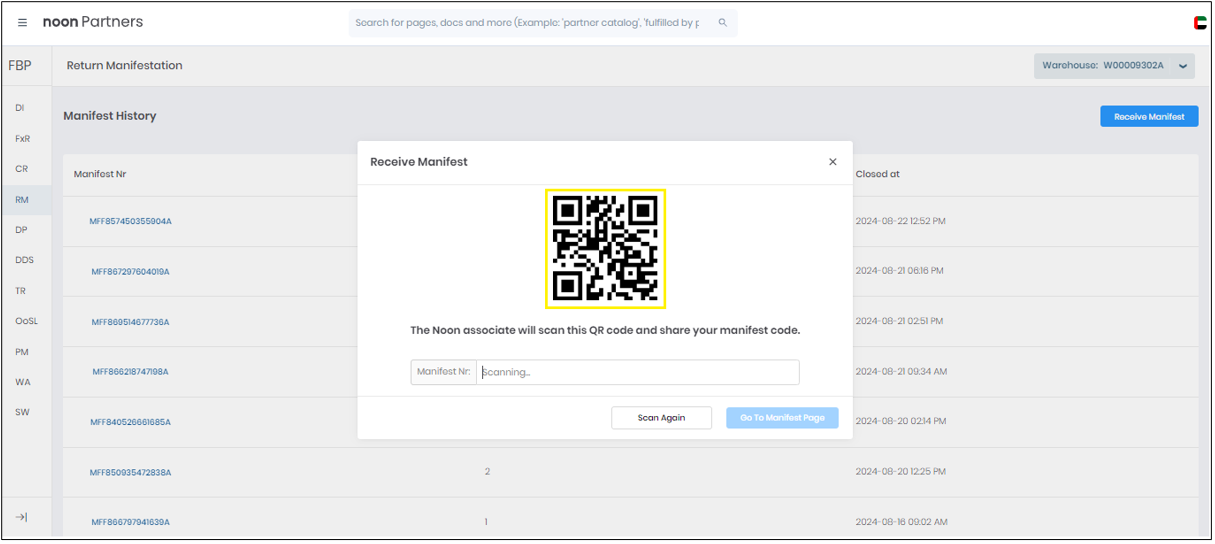Click closed date 2024-08-21 06:16 PM
This screenshot has width=1215, height=544.
coord(899,271)
